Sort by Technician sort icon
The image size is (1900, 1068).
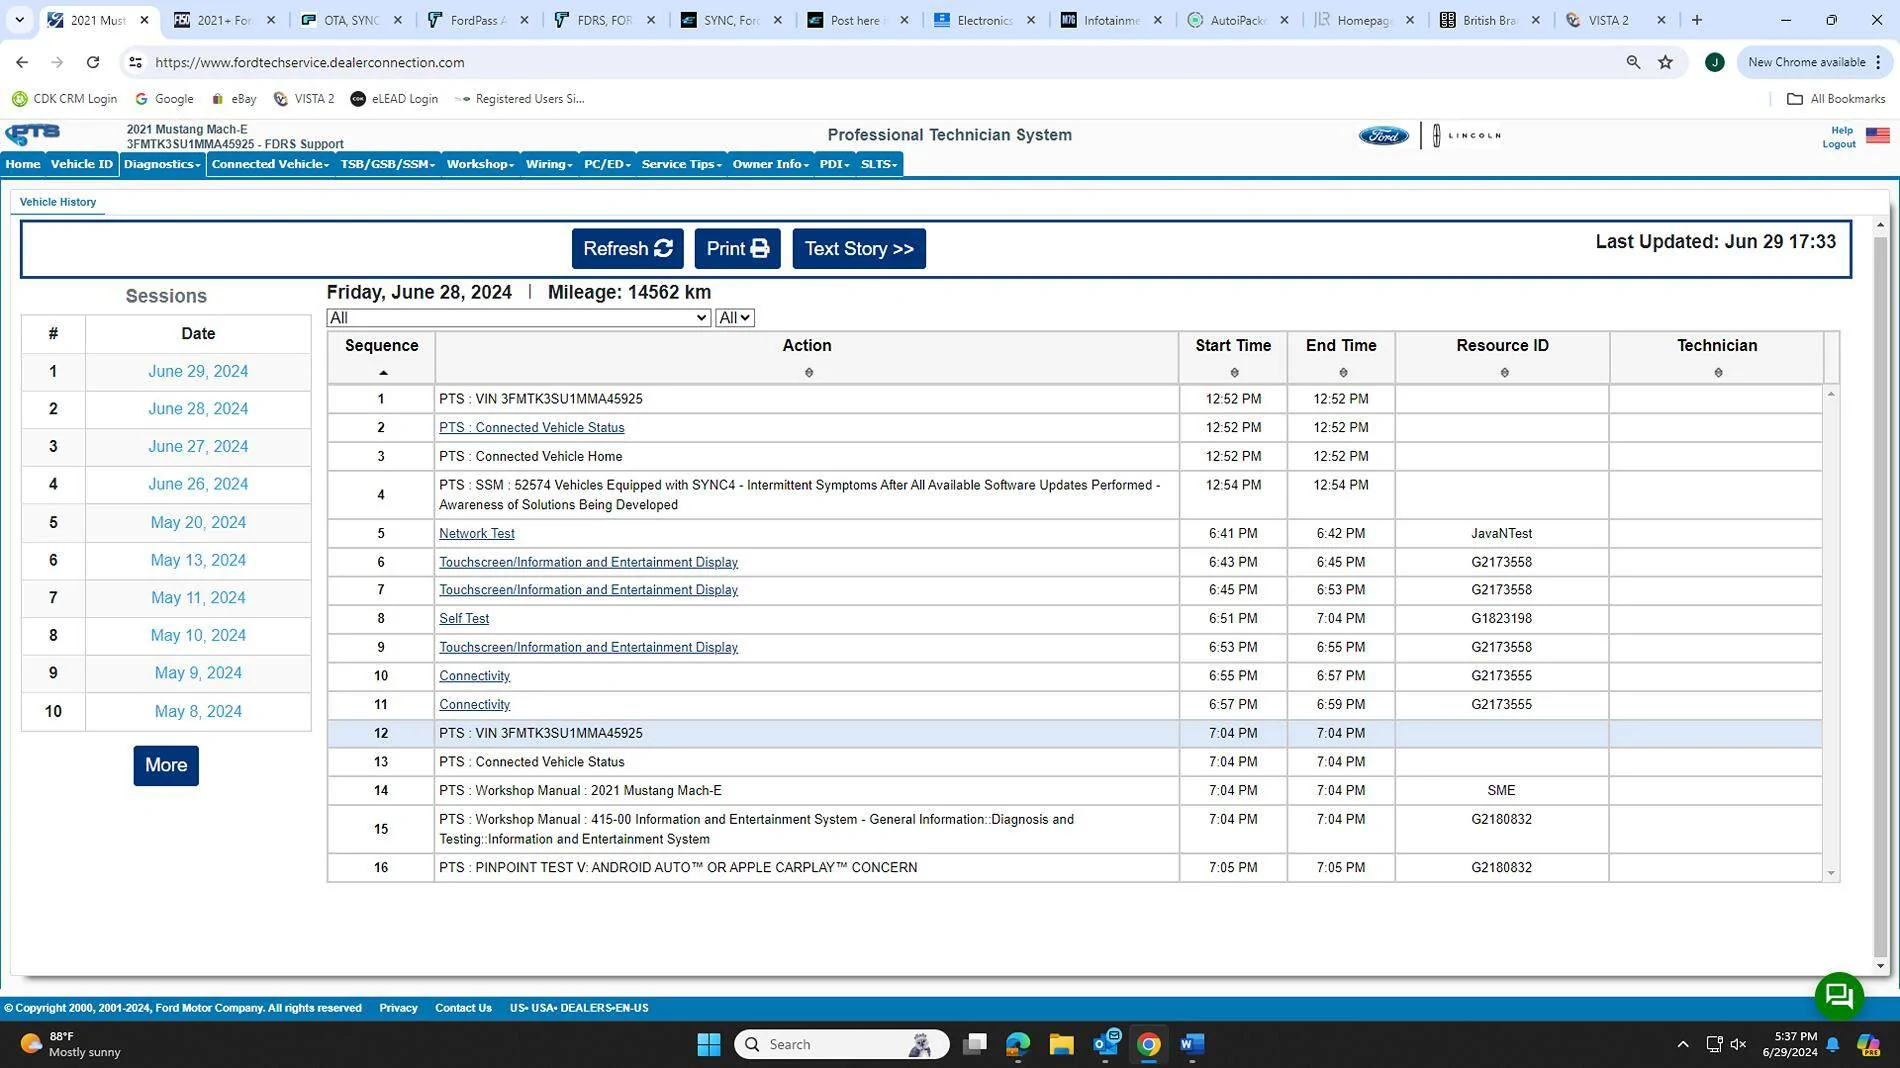click(x=1718, y=373)
